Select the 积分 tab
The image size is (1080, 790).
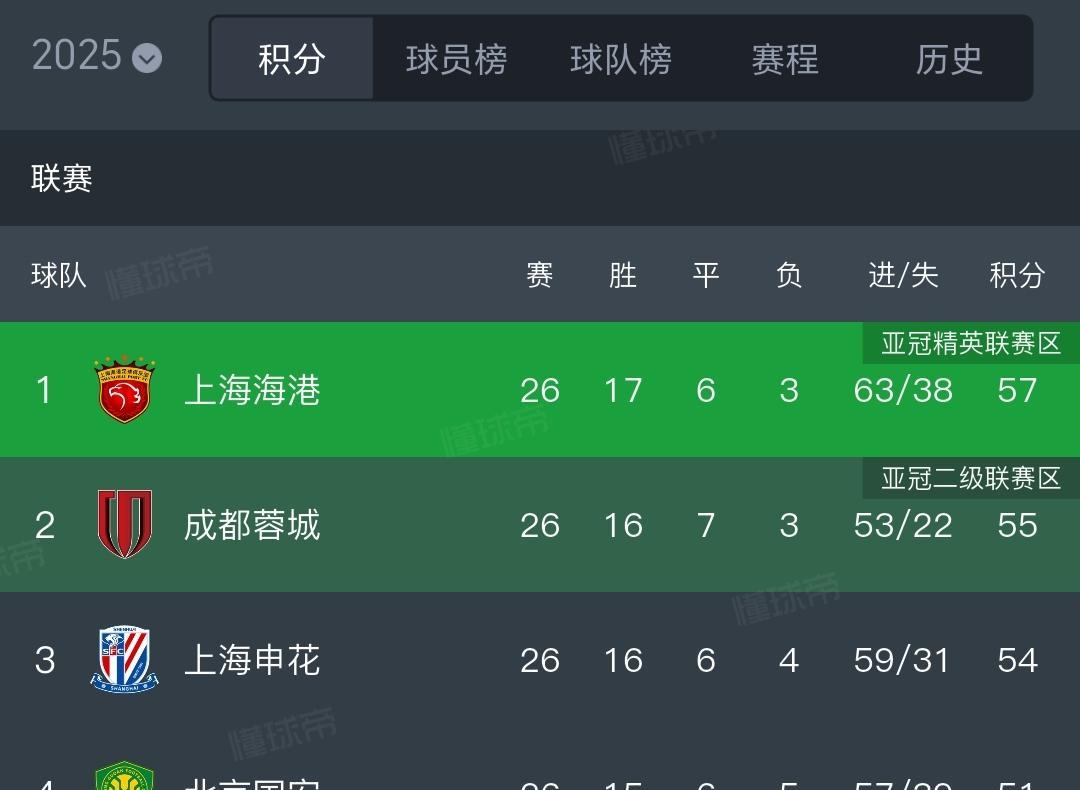[x=292, y=59]
